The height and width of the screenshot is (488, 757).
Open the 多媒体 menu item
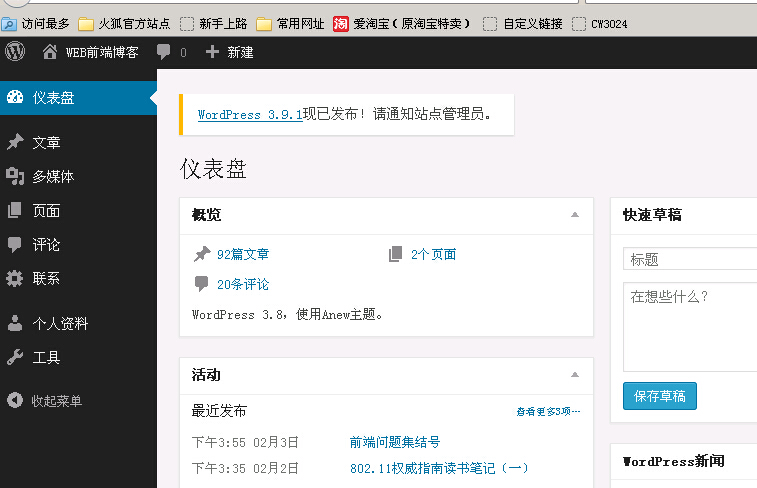78,176
